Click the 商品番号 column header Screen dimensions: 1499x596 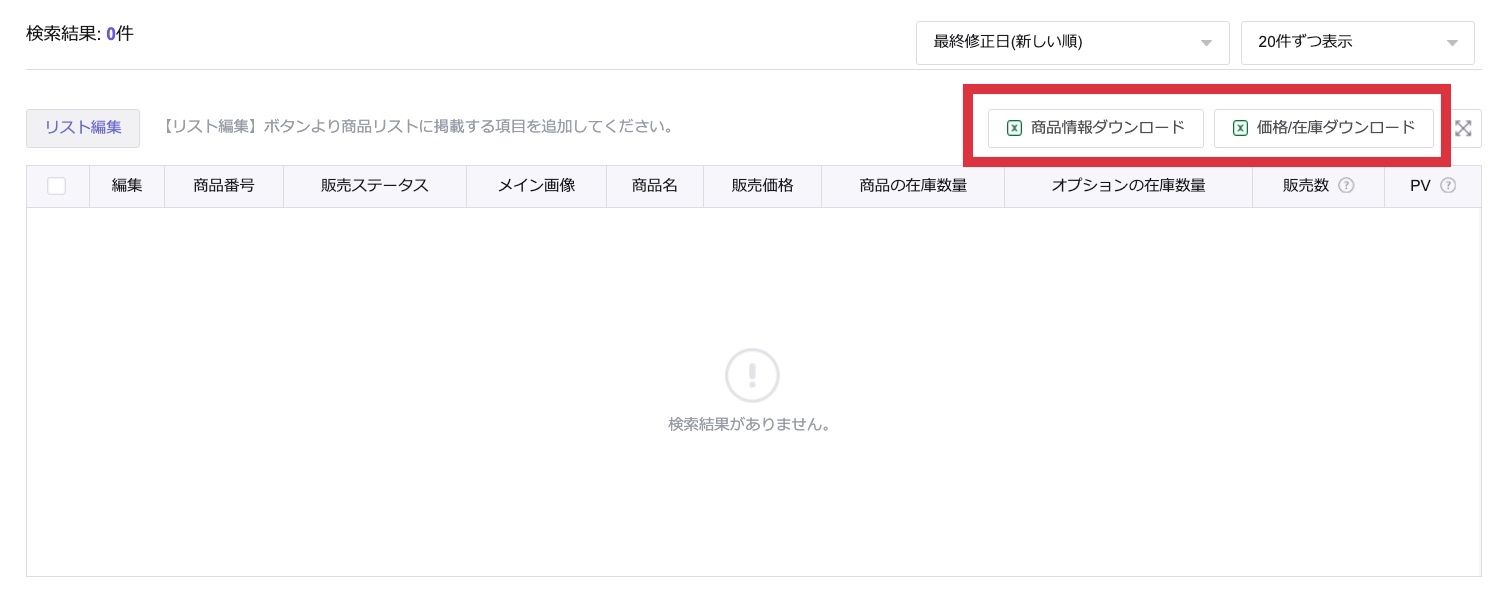[224, 186]
